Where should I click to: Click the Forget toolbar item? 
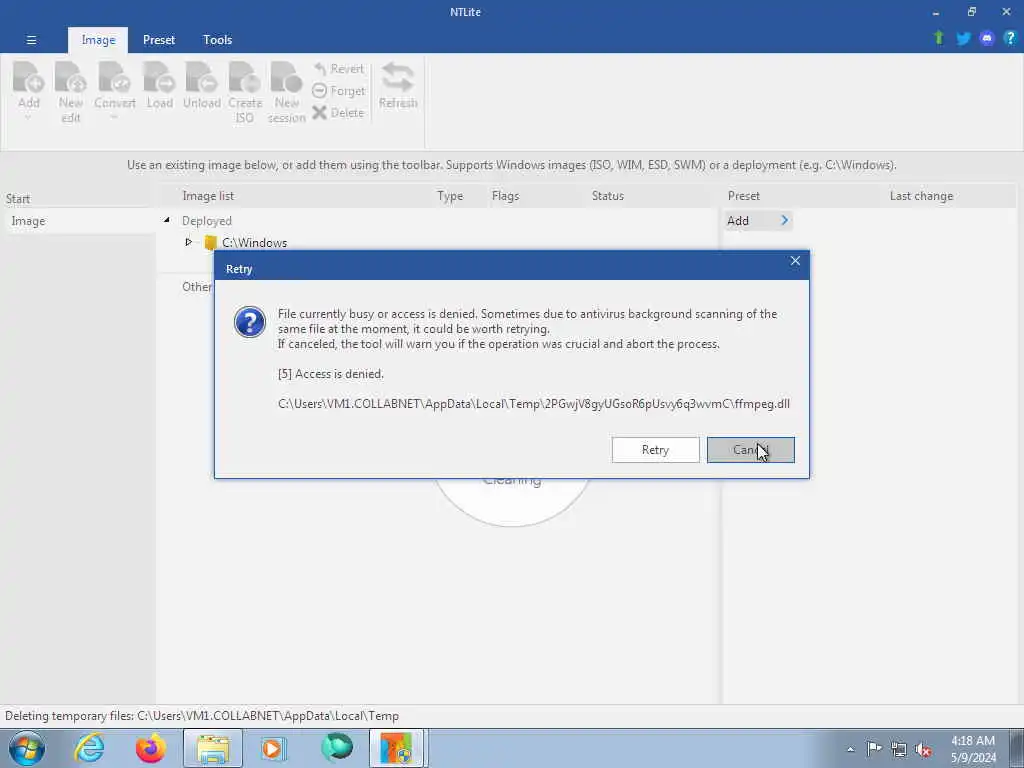(x=338, y=91)
